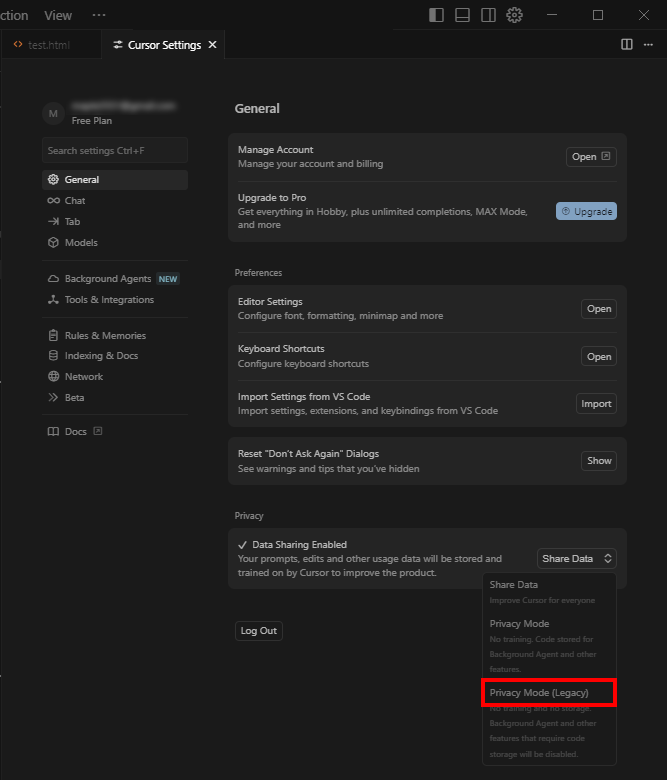The width and height of the screenshot is (667, 780).
Task: Select General in settings sidebar
Action: coord(115,180)
